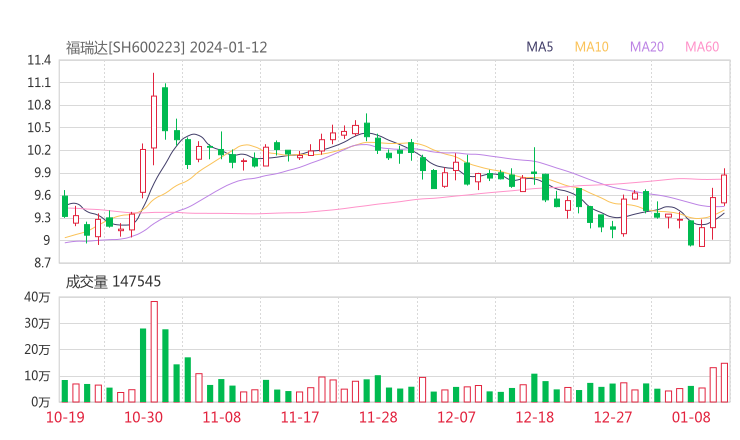This screenshot has height=440, width=740.
Task: Click the 10-30 date axis label
Action: [143, 417]
